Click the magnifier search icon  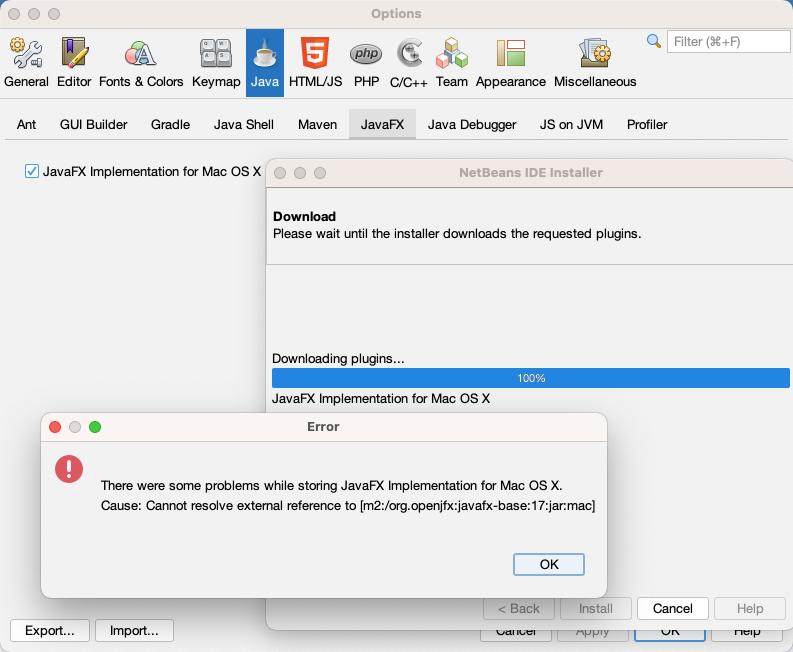pyautogui.click(x=653, y=41)
